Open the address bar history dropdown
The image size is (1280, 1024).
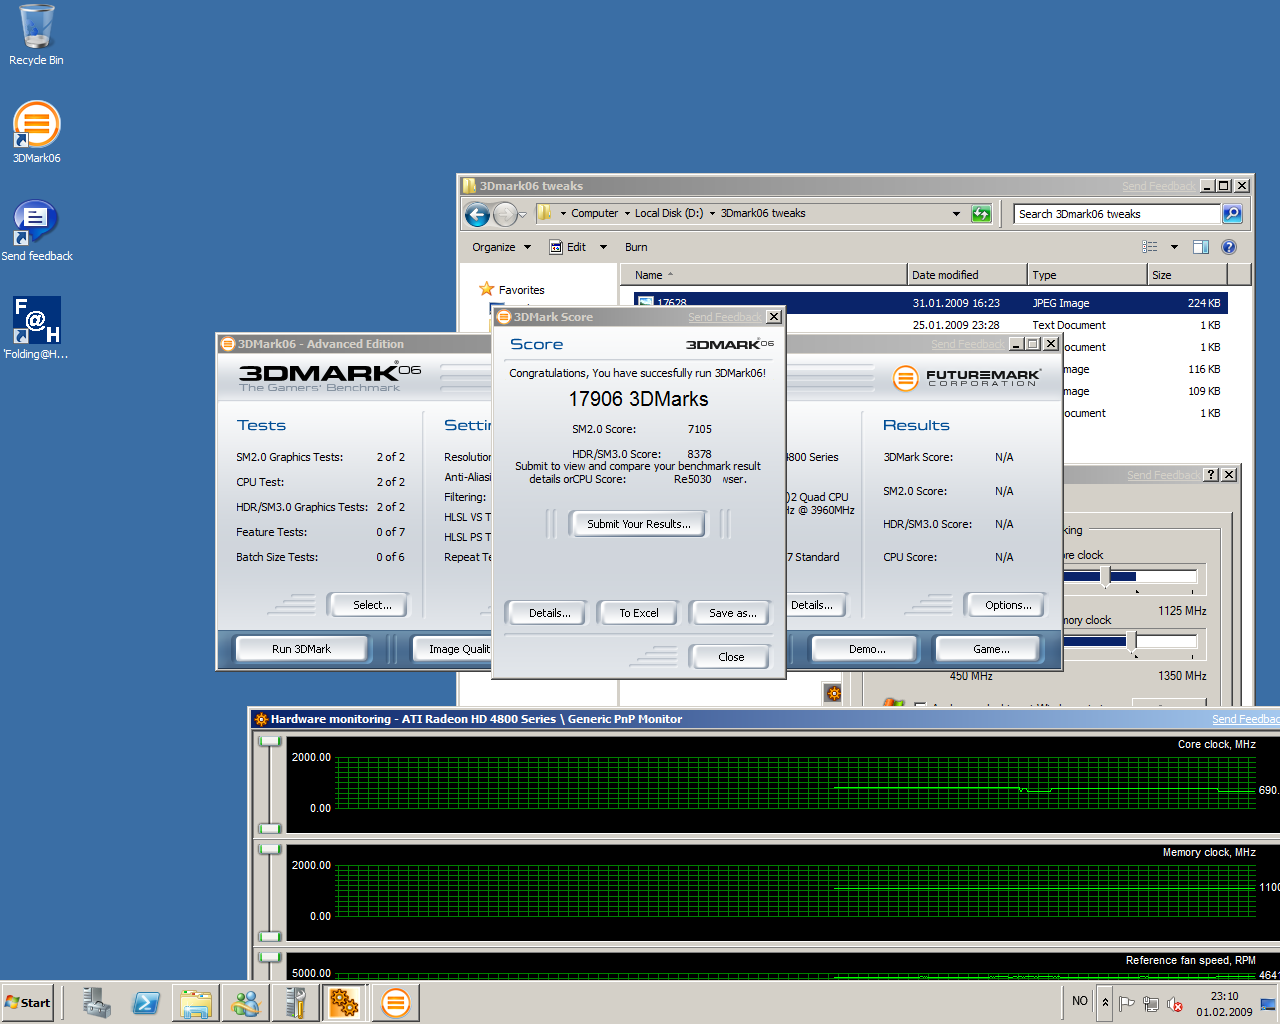click(956, 214)
